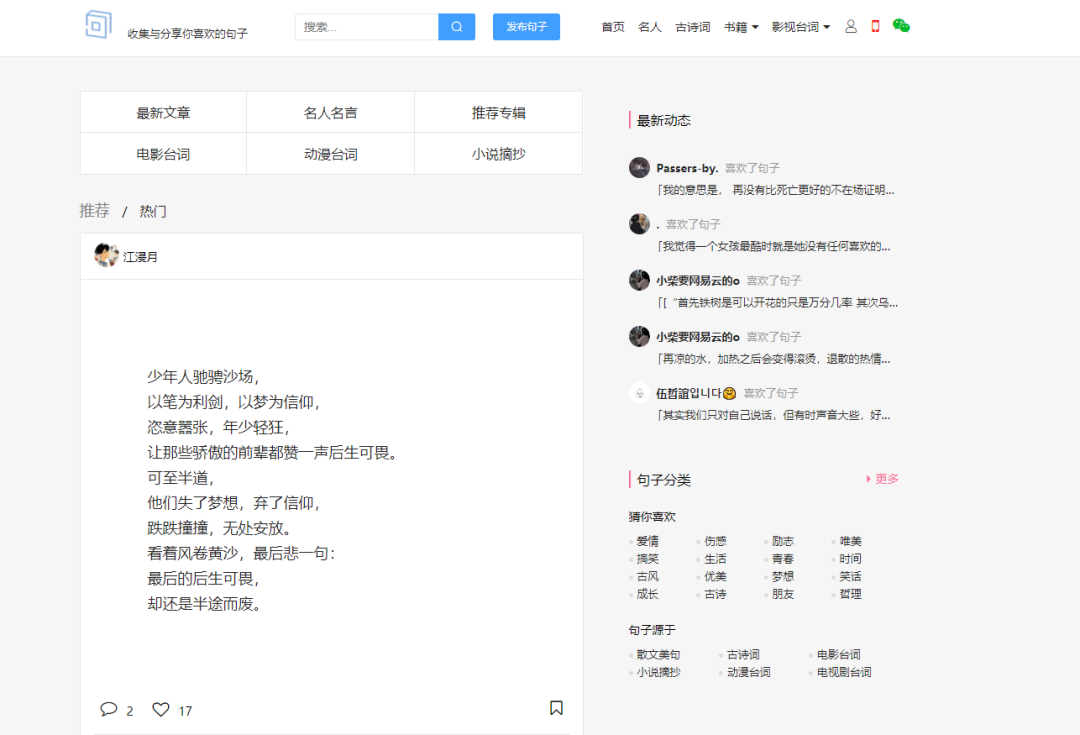Expand the 影视台词 dropdown menu
Image resolution: width=1080 pixels, height=735 pixels.
(x=800, y=27)
